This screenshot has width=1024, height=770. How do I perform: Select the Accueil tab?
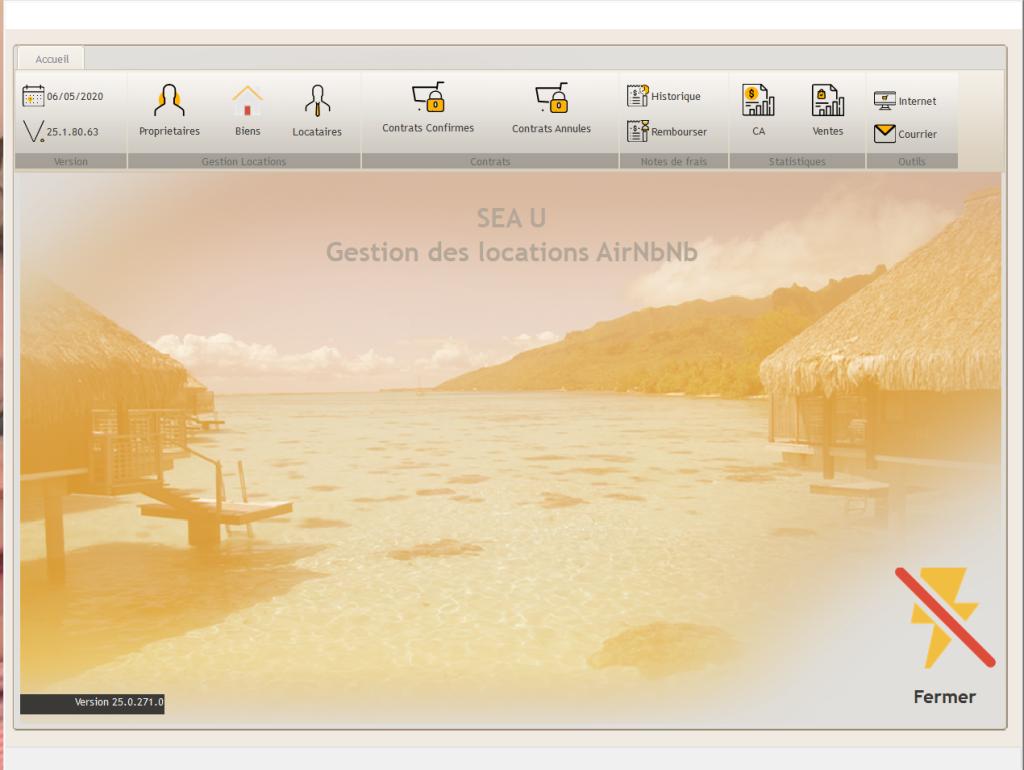[x=52, y=59]
